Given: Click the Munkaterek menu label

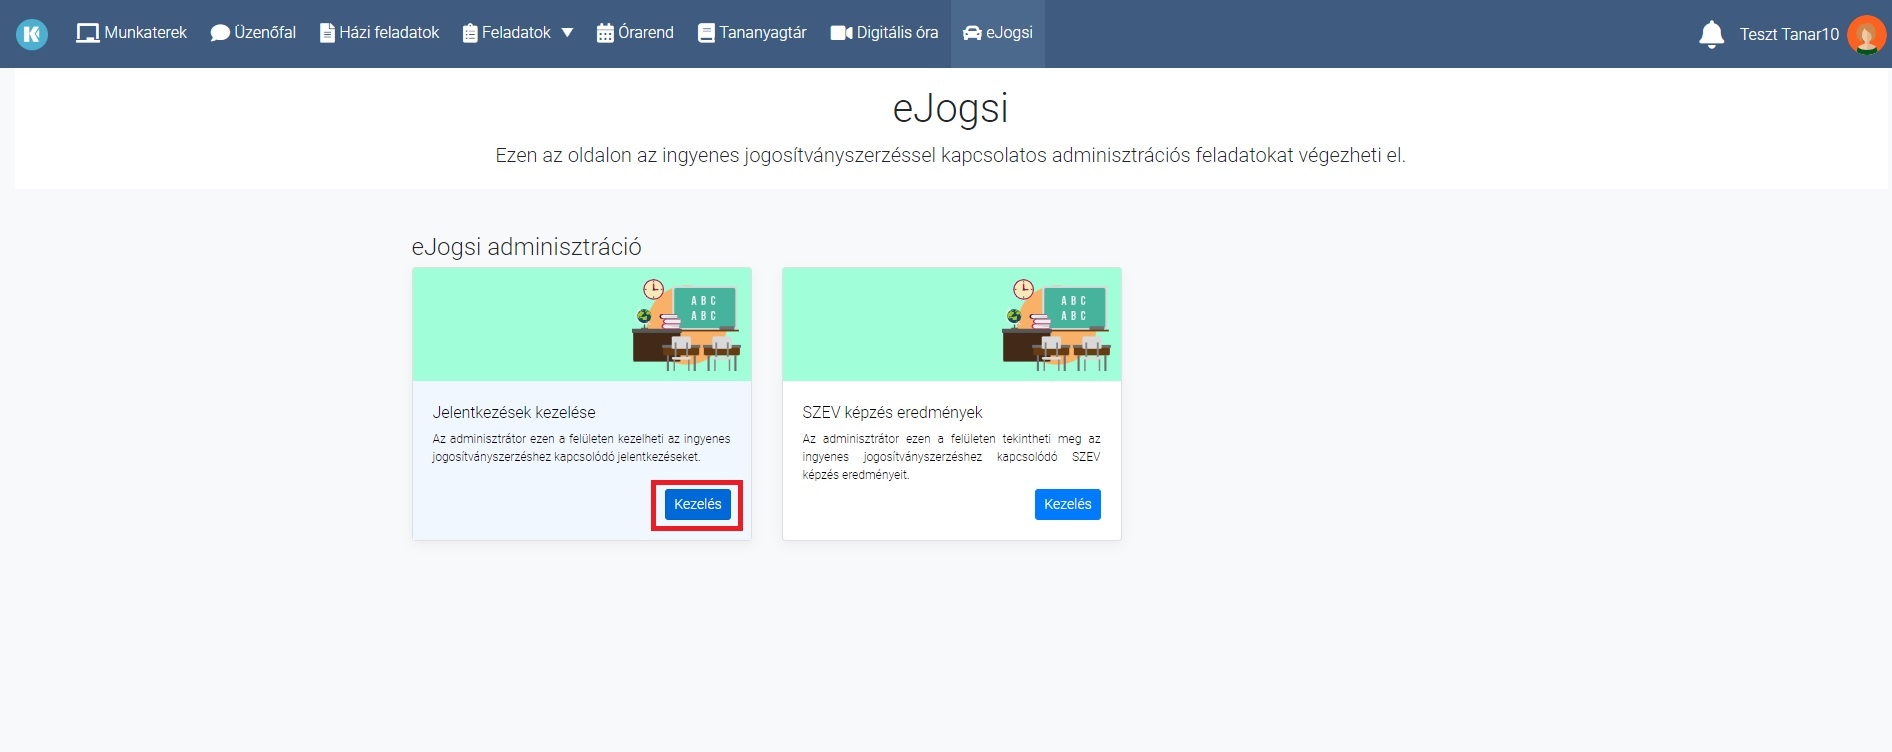Looking at the screenshot, I should [146, 33].
